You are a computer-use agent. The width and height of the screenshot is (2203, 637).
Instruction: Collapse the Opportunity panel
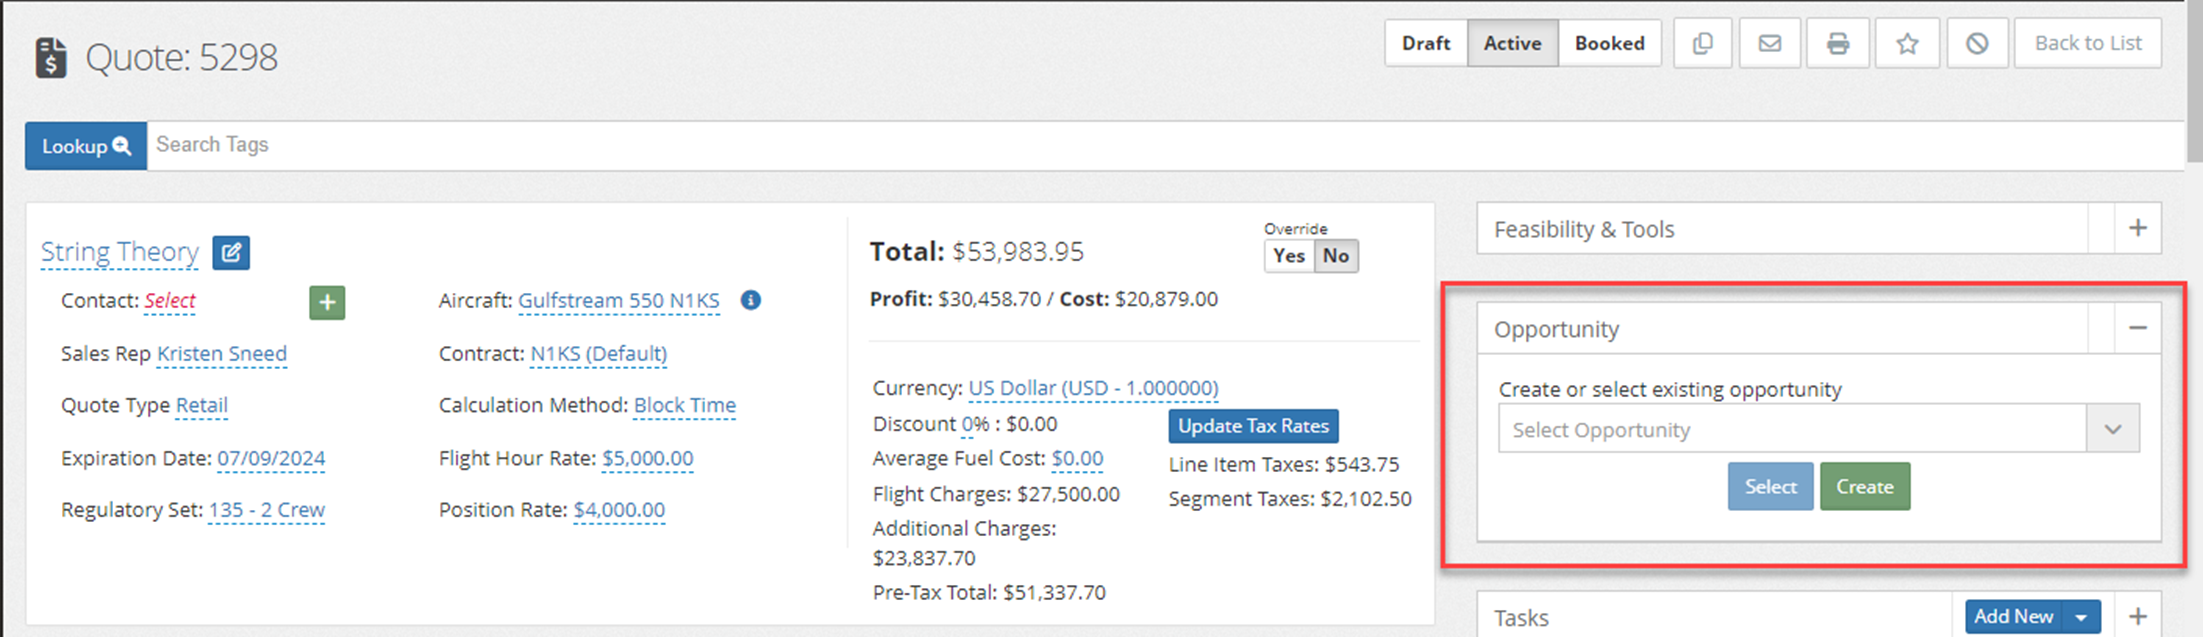pos(2137,328)
